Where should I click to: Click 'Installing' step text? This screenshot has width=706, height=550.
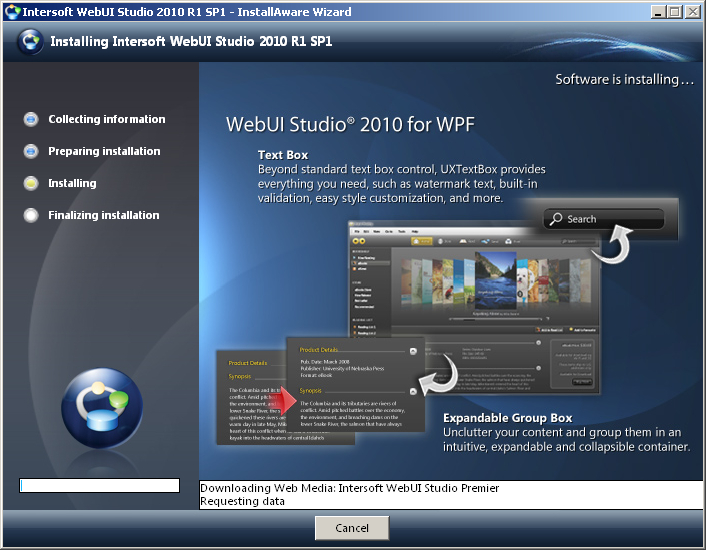(x=72, y=183)
